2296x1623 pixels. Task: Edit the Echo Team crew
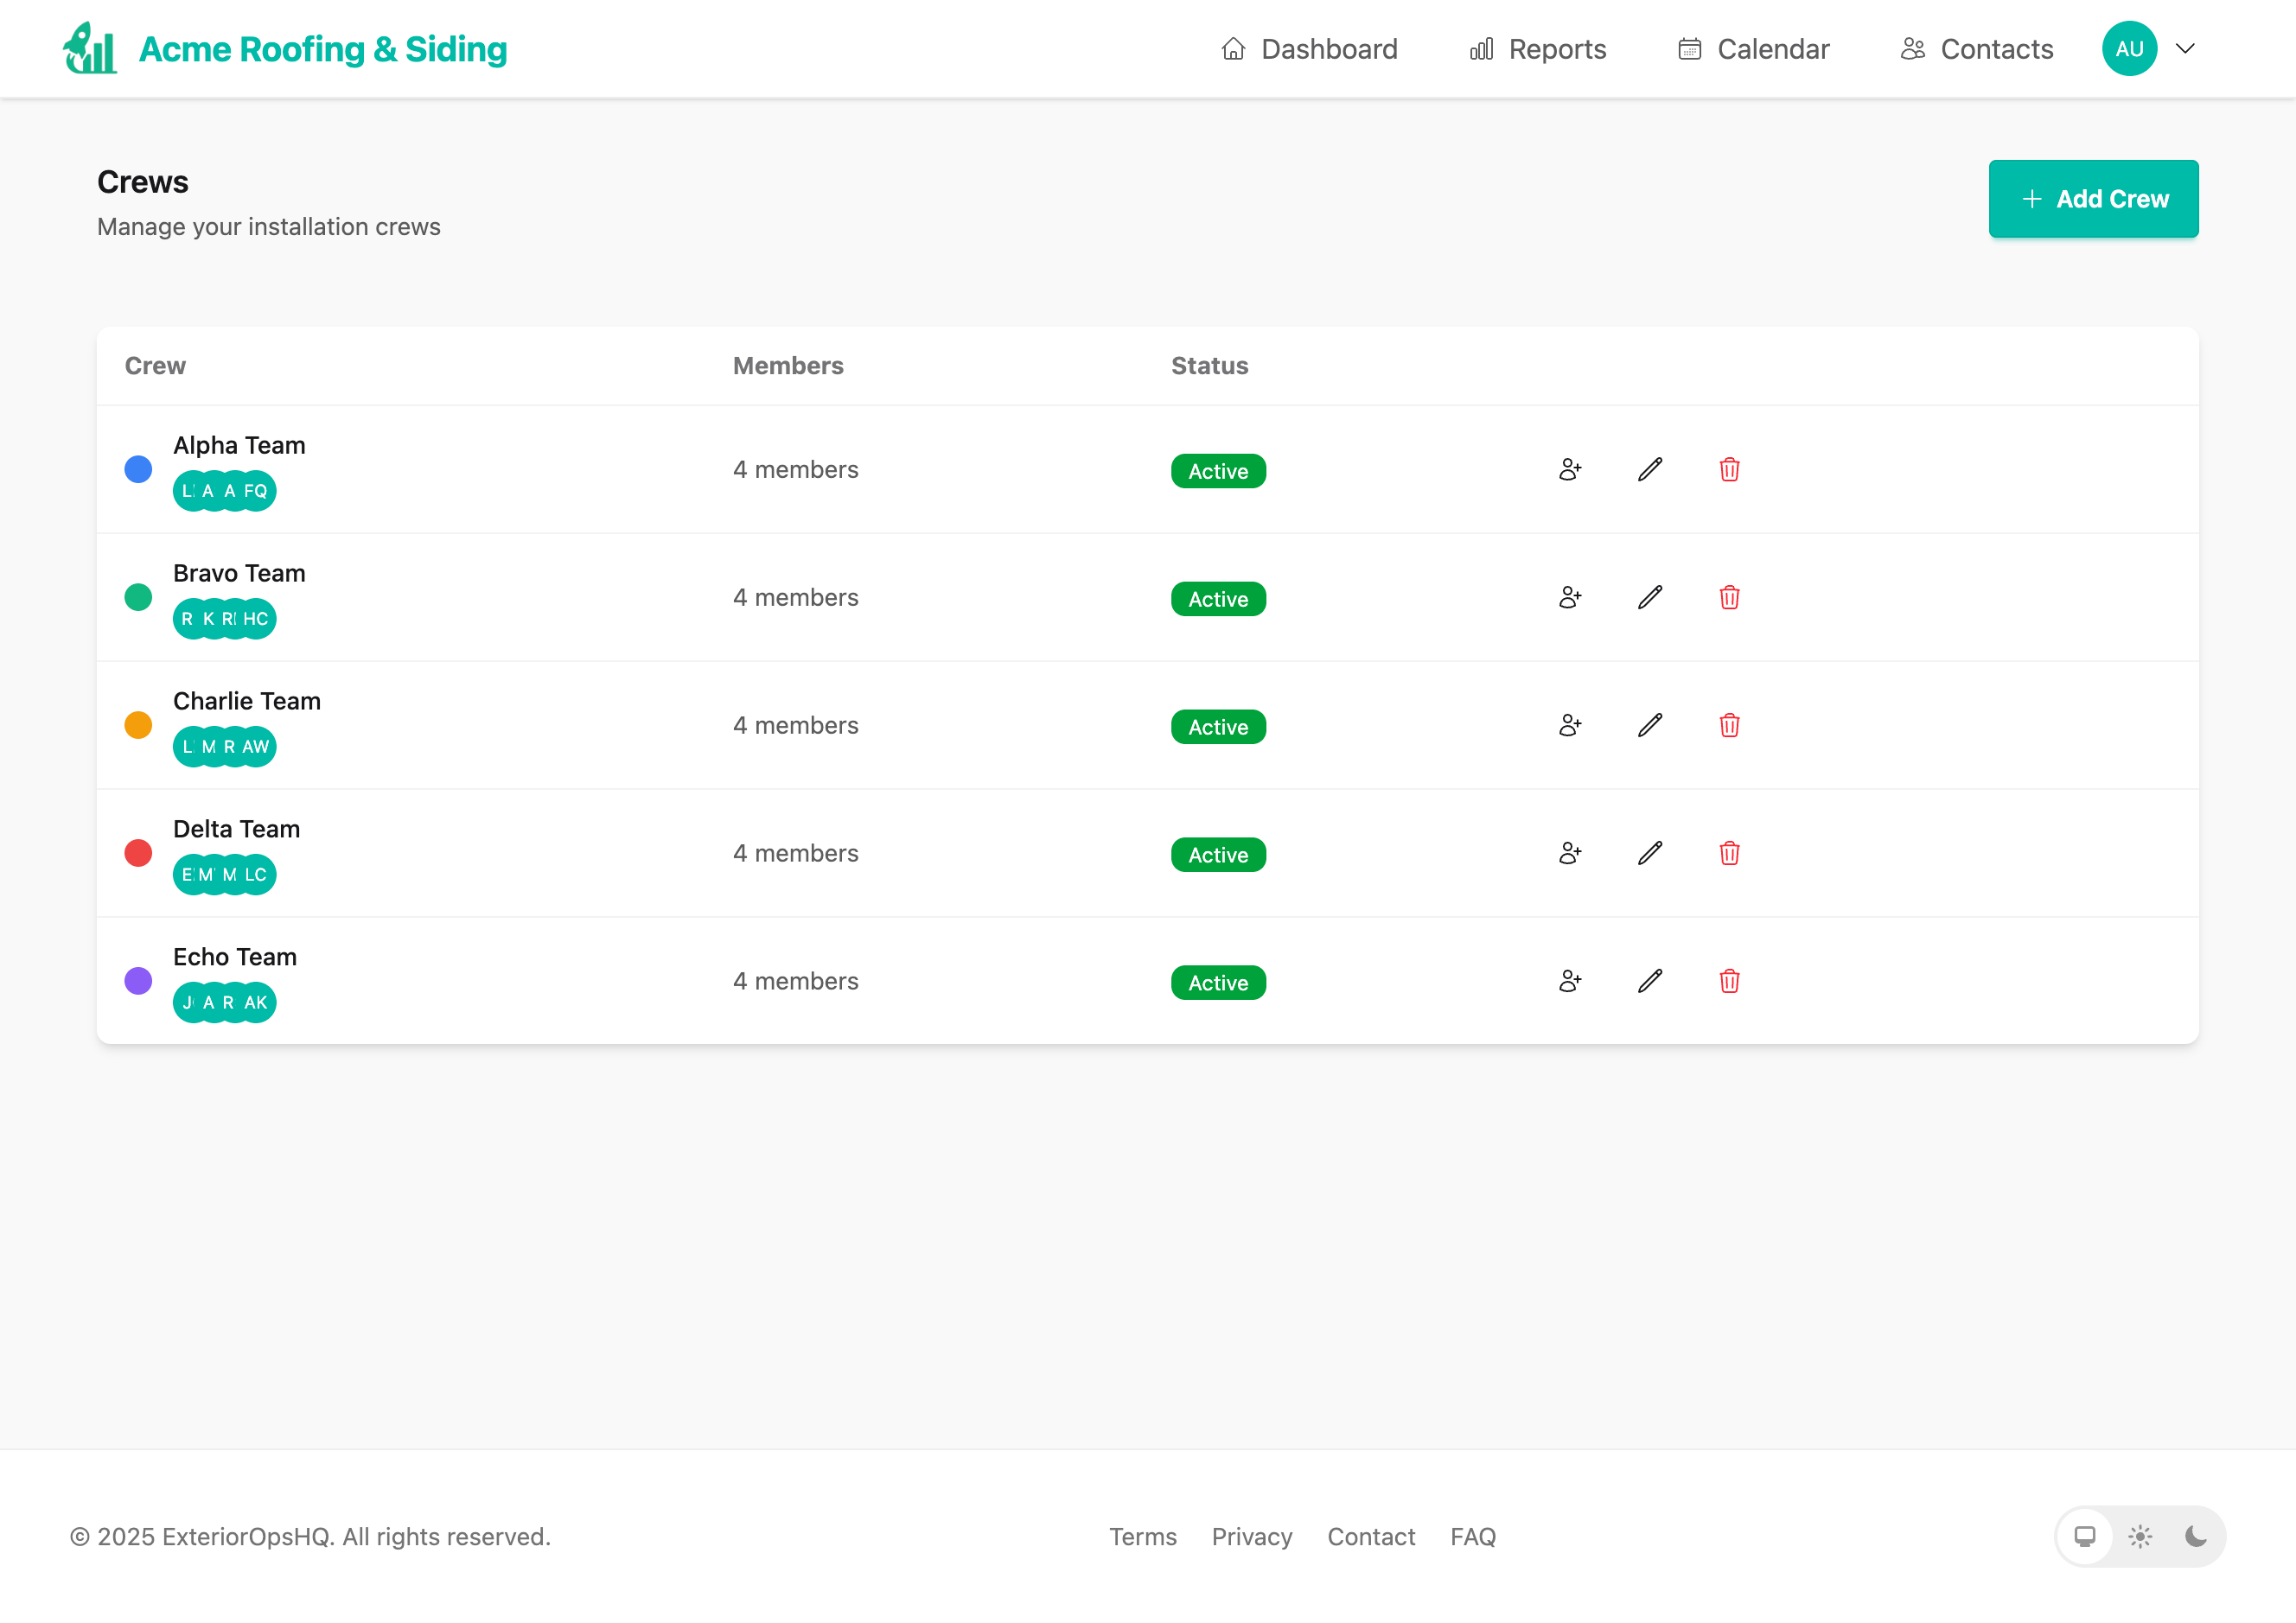(1650, 982)
